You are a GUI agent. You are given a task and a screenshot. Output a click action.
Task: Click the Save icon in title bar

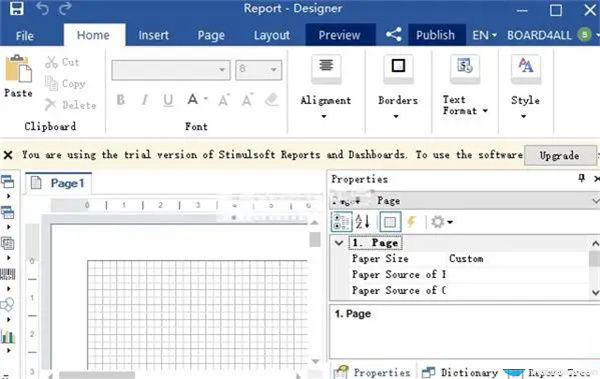(x=16, y=8)
